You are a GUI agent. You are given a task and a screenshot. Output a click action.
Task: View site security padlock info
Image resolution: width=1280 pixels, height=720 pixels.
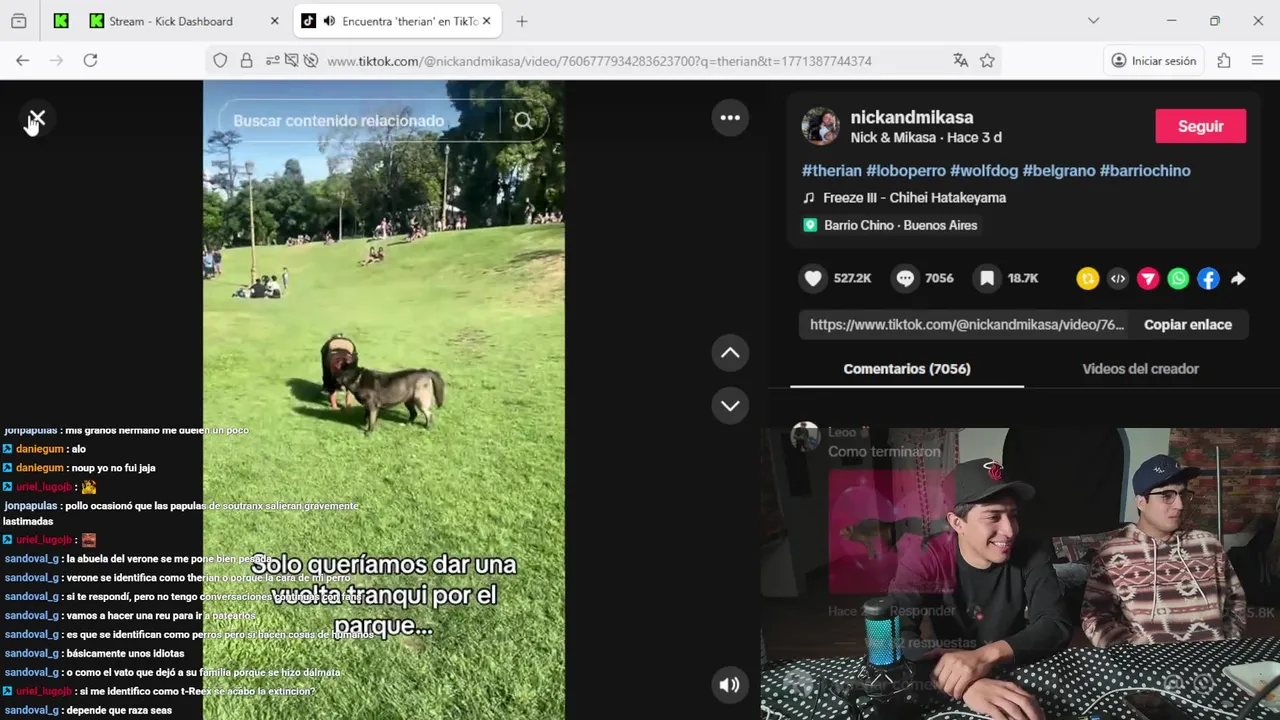click(246, 61)
